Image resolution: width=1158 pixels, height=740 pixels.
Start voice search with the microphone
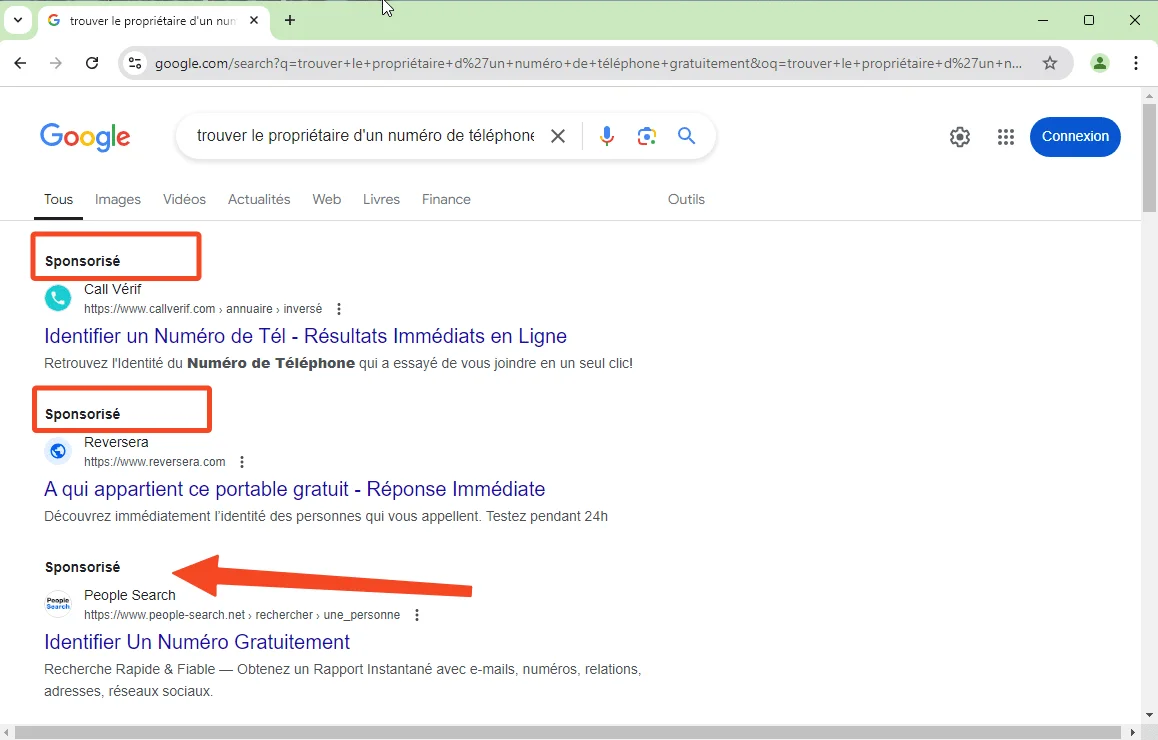[x=606, y=136]
